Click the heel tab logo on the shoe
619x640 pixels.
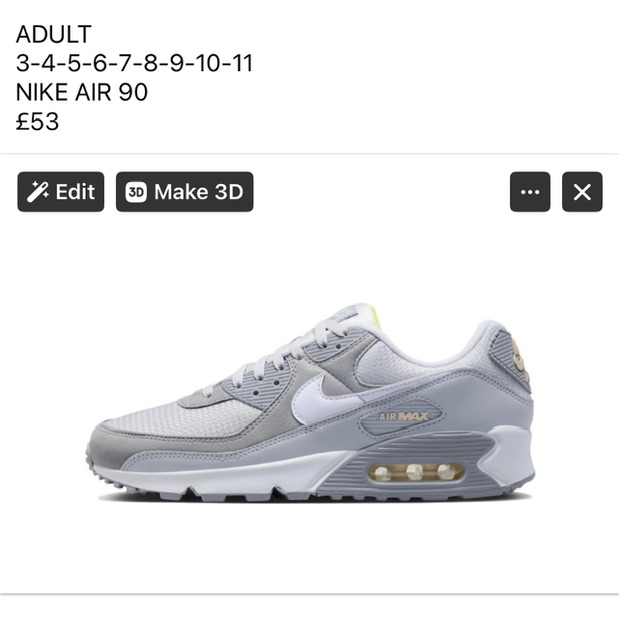pyautogui.click(x=518, y=359)
